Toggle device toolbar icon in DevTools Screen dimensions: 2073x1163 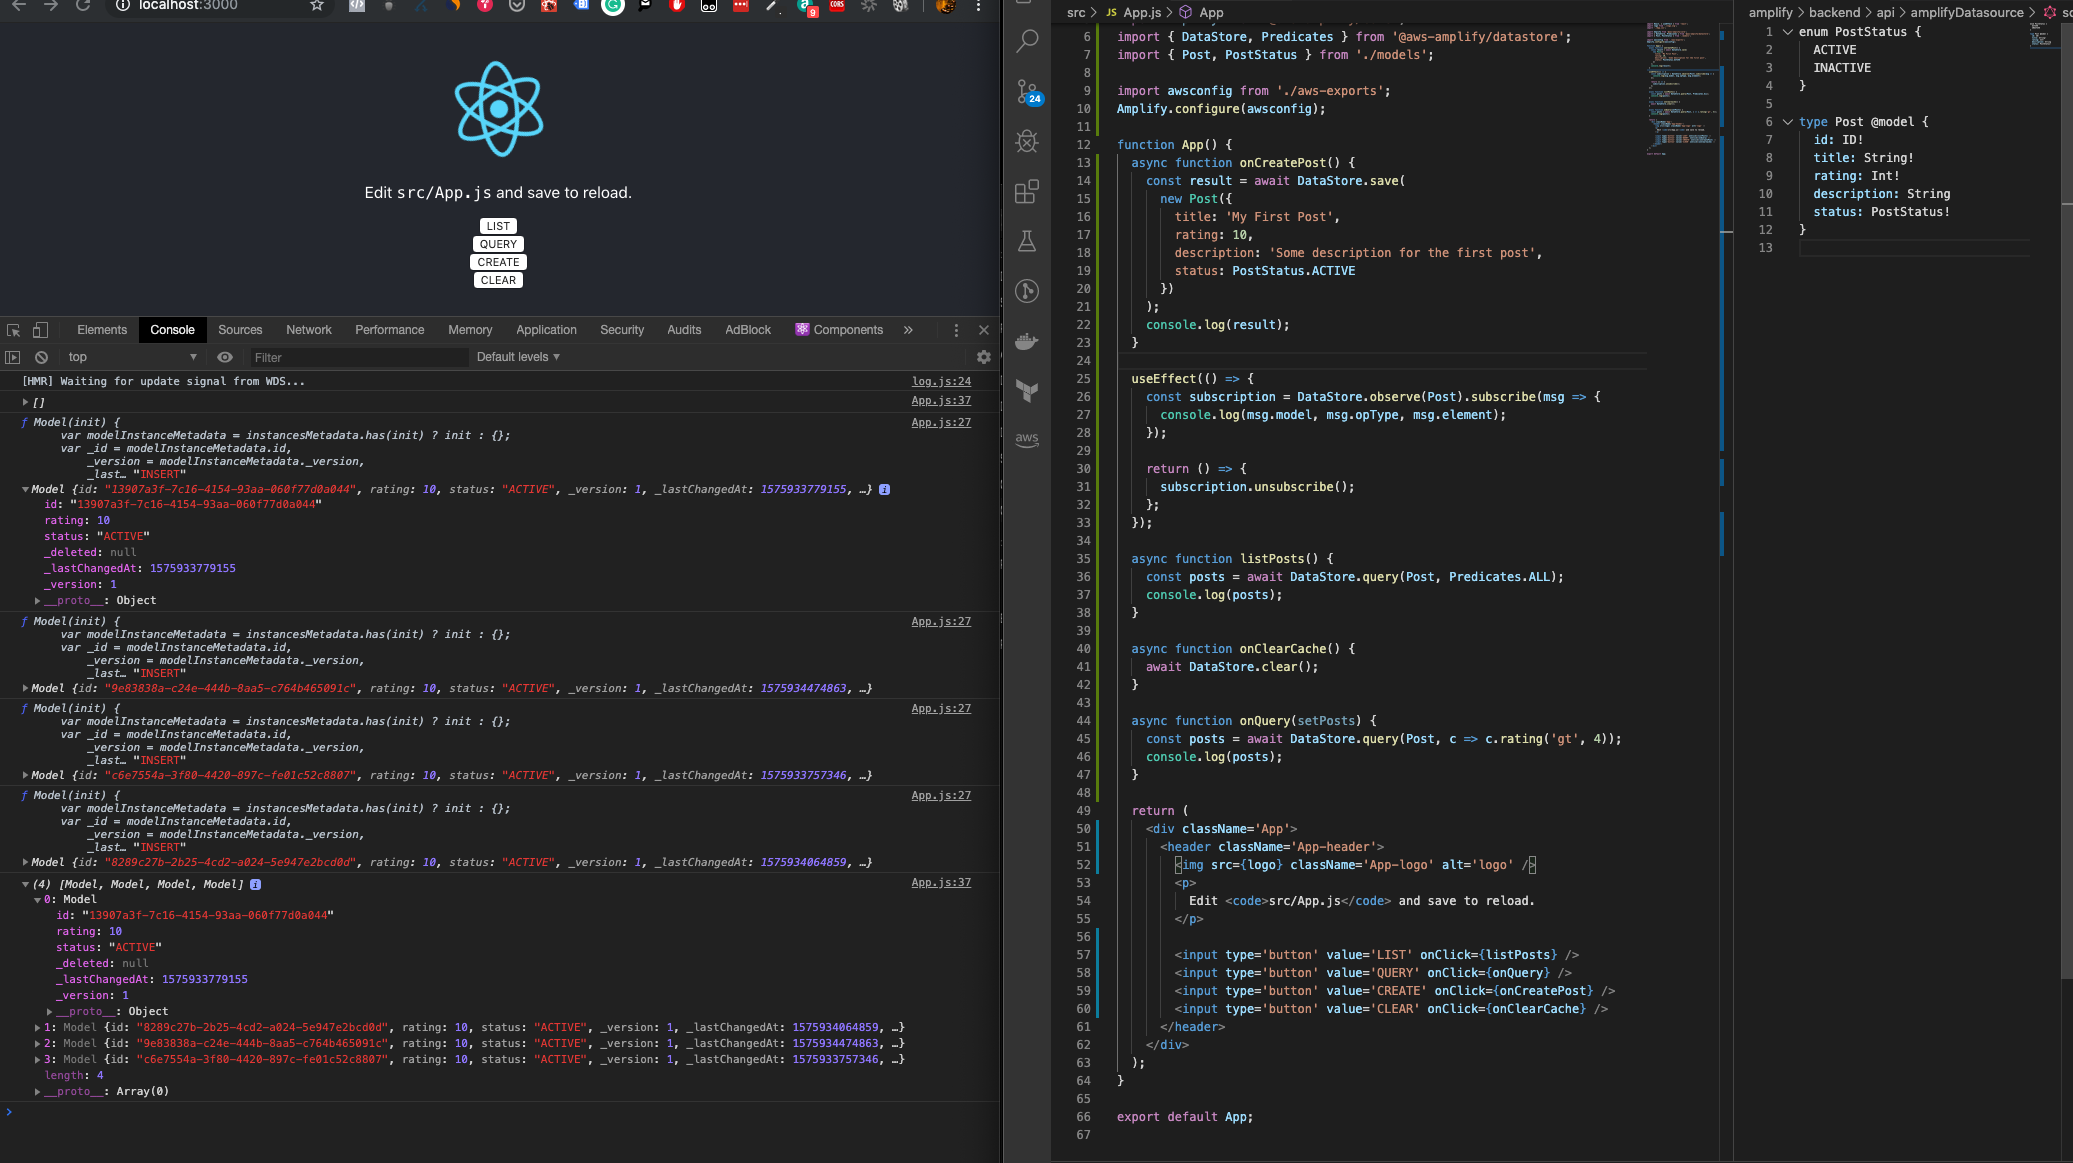40,330
